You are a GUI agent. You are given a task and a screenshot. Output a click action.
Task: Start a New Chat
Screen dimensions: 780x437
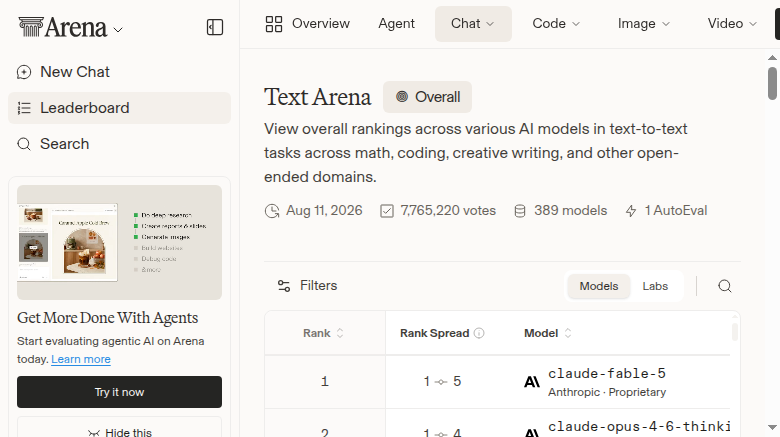coord(119,72)
